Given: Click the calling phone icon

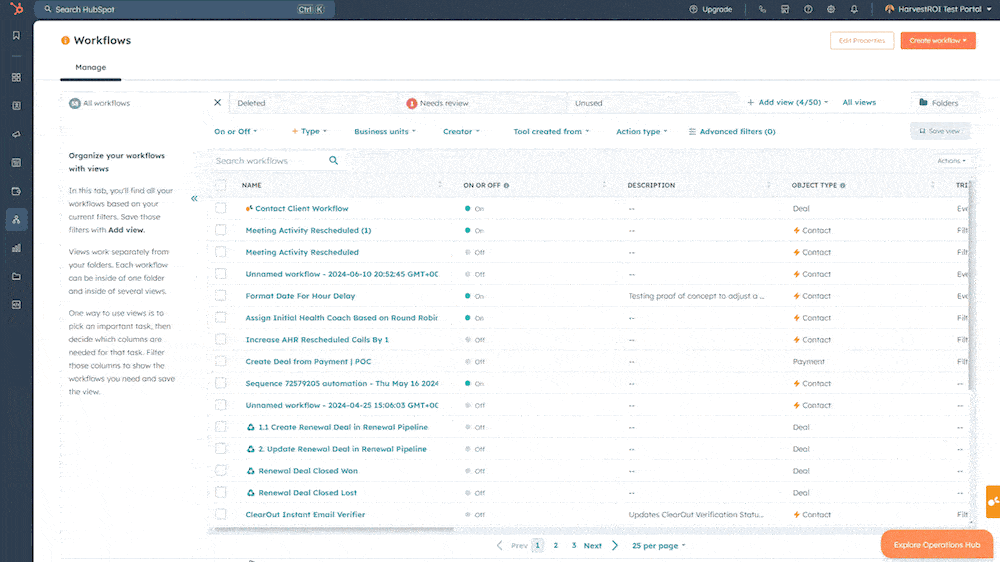Looking at the screenshot, I should point(762,10).
